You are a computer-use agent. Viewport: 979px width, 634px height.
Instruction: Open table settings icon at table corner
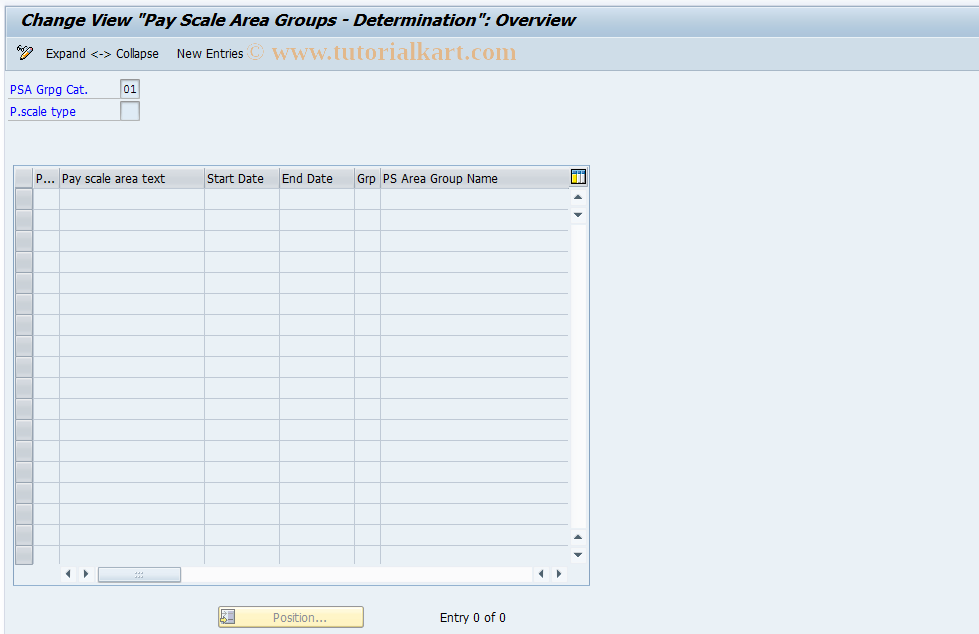coord(578,177)
